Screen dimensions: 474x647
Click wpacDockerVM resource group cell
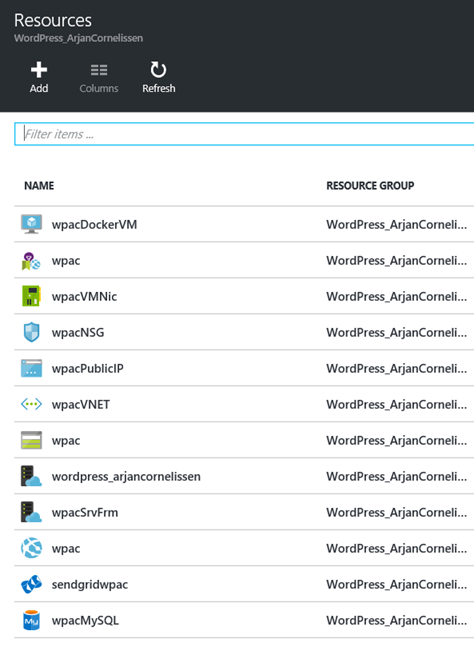click(x=396, y=224)
